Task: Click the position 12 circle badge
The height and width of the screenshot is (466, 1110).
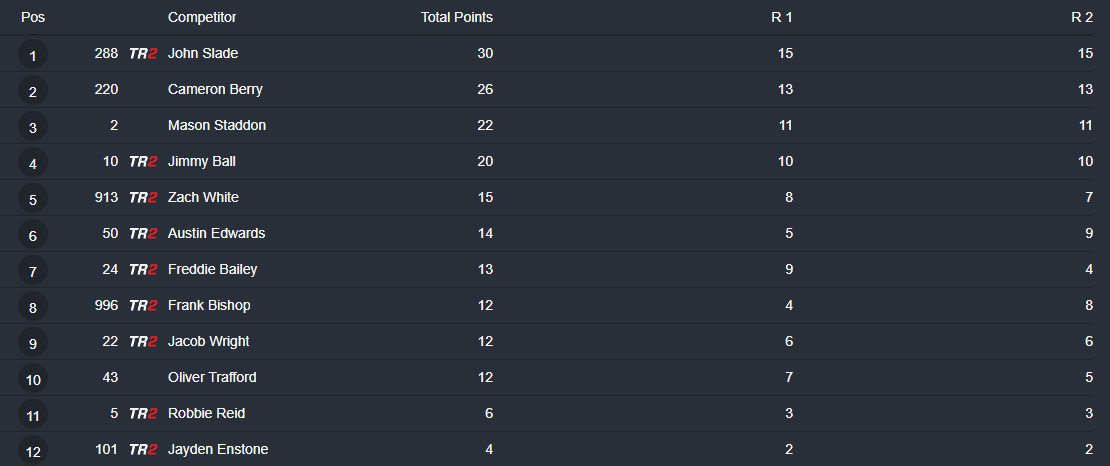Action: [x=33, y=451]
